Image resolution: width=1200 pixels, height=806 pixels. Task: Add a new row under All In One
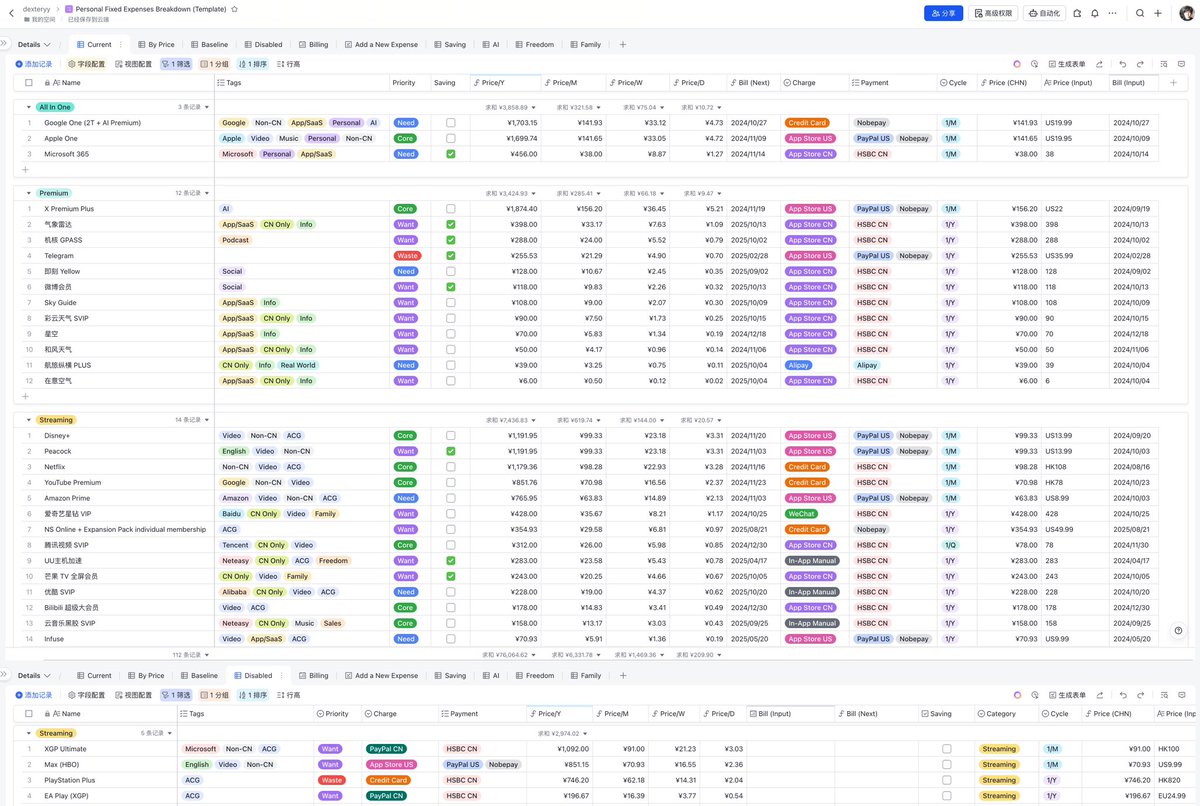point(27,170)
